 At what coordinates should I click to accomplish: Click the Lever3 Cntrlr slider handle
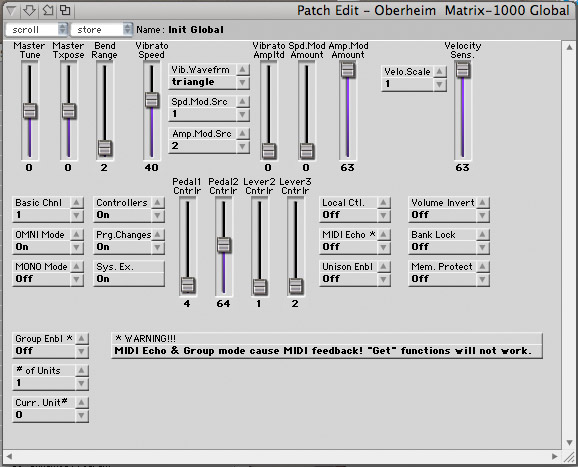pos(296,286)
